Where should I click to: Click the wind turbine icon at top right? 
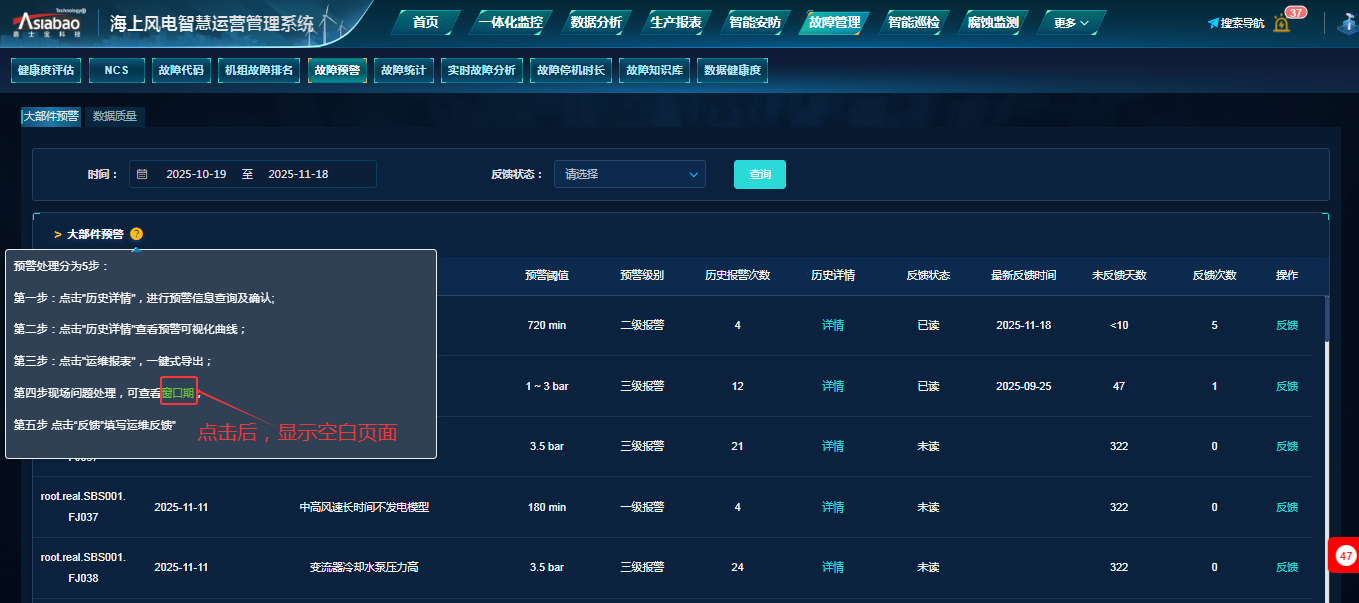(1347, 23)
